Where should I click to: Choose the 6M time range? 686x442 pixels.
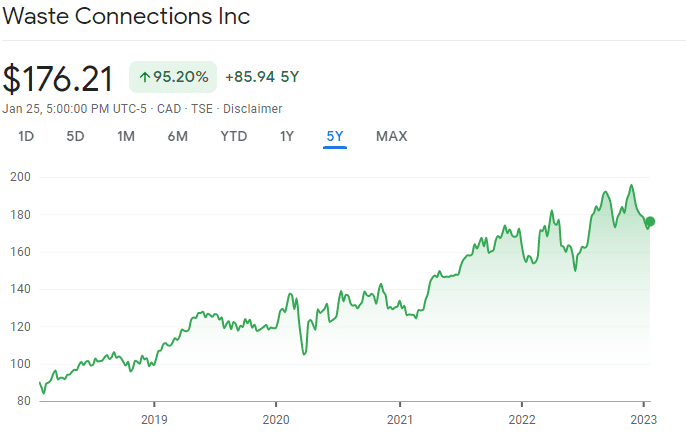[x=177, y=136]
